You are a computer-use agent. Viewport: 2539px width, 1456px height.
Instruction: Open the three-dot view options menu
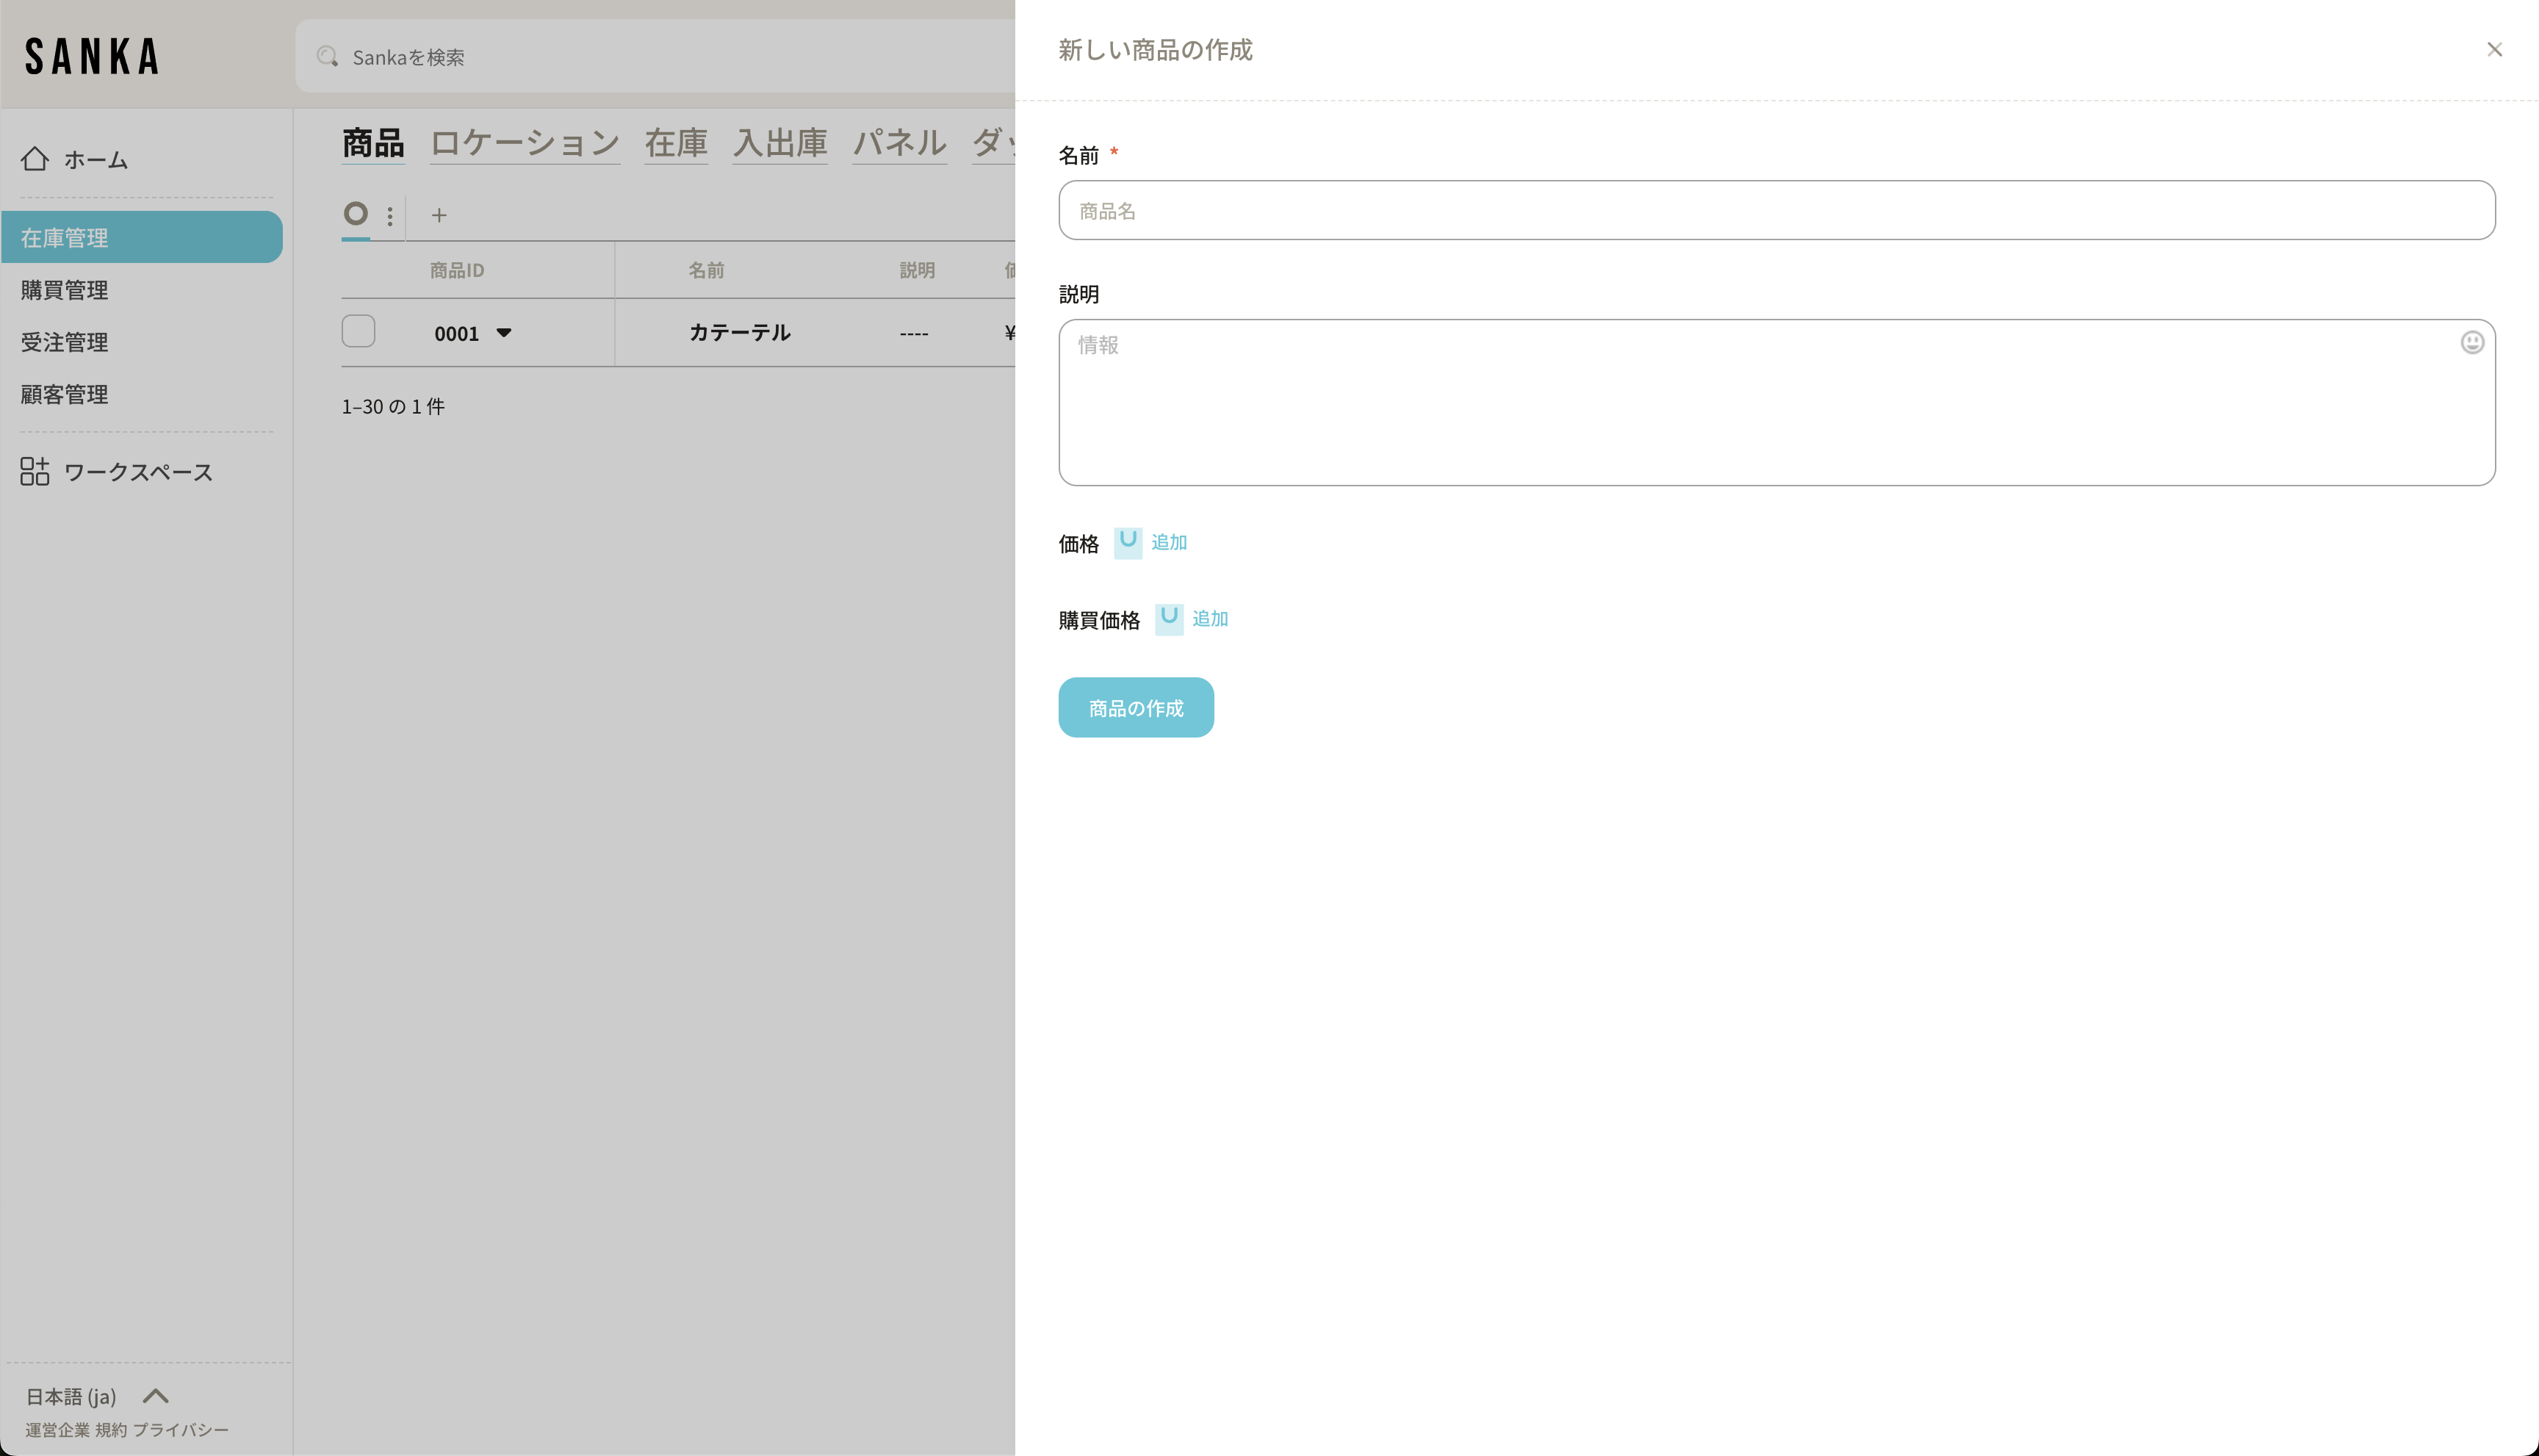point(390,216)
